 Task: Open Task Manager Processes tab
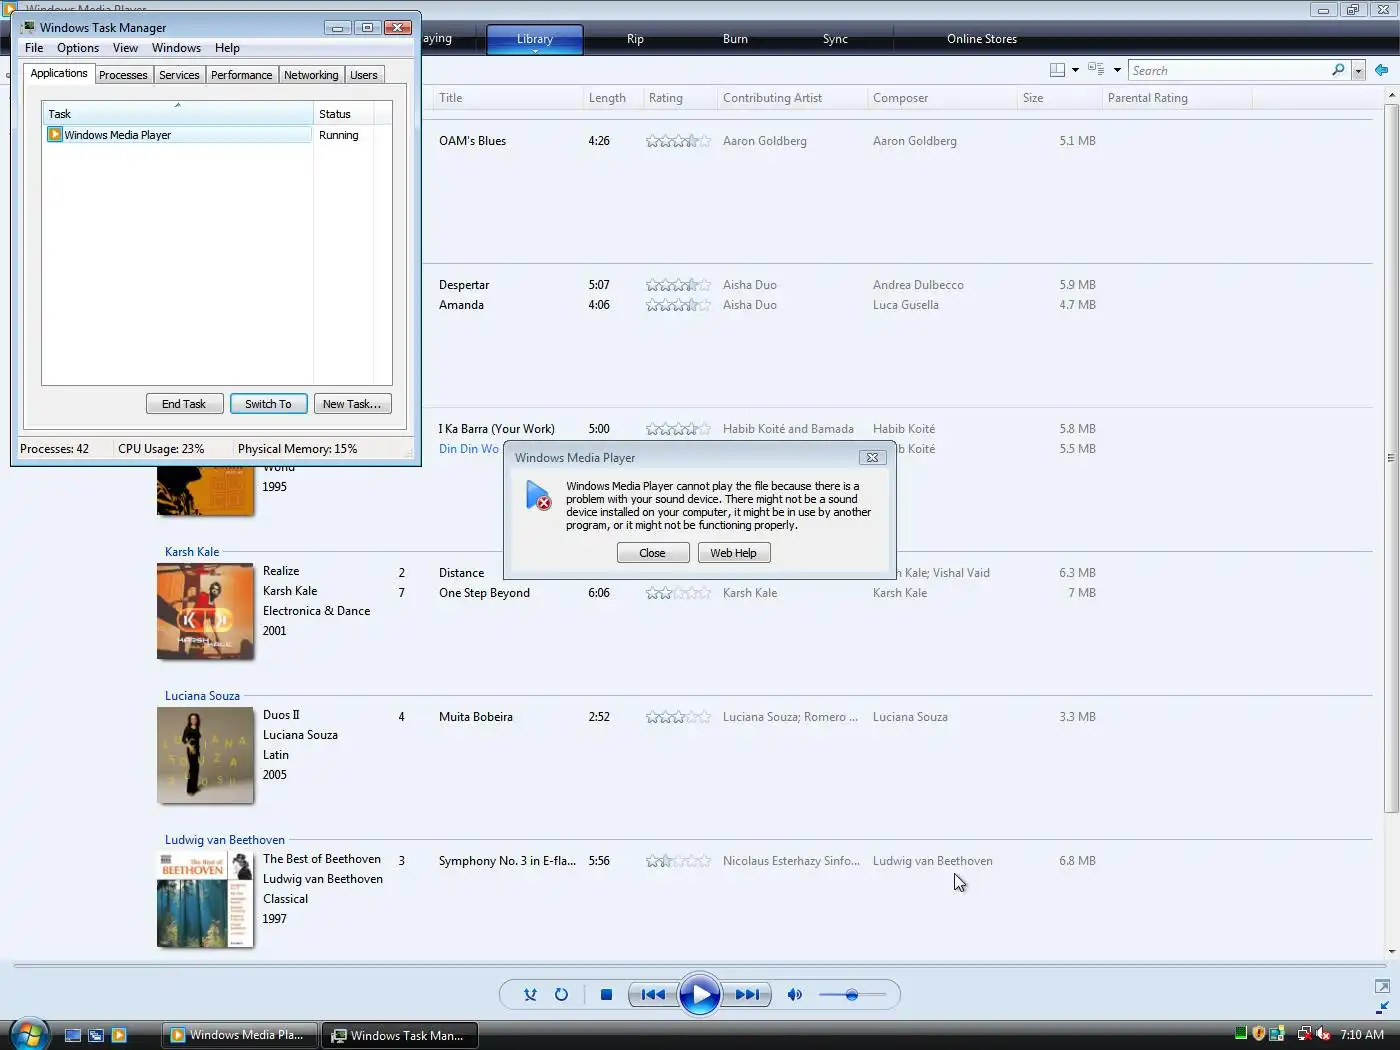click(123, 75)
